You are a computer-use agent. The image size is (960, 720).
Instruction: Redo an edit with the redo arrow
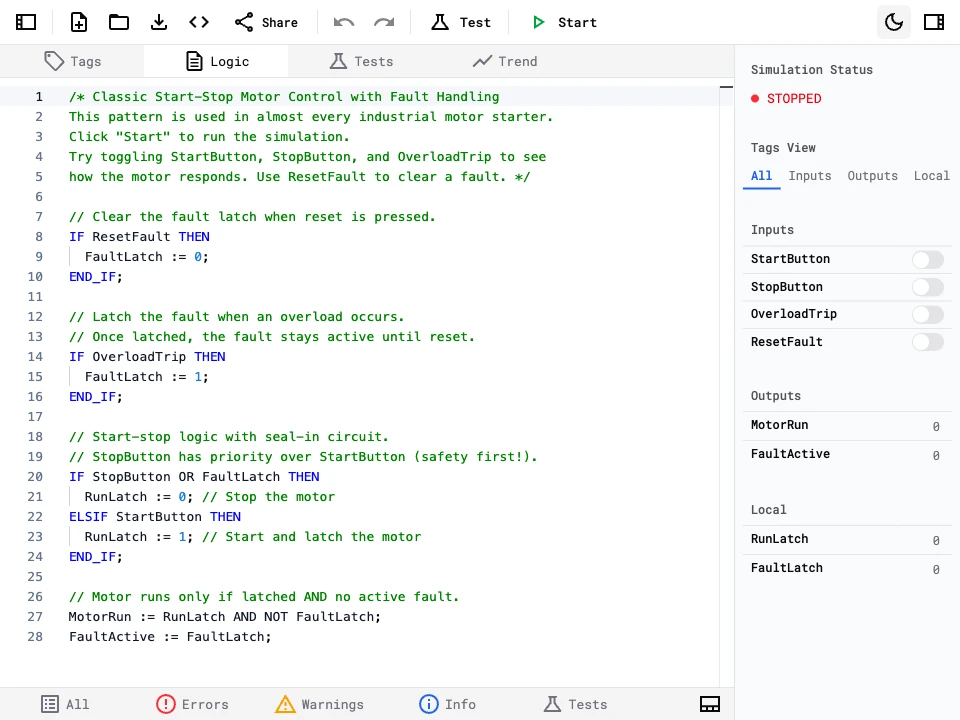point(383,21)
